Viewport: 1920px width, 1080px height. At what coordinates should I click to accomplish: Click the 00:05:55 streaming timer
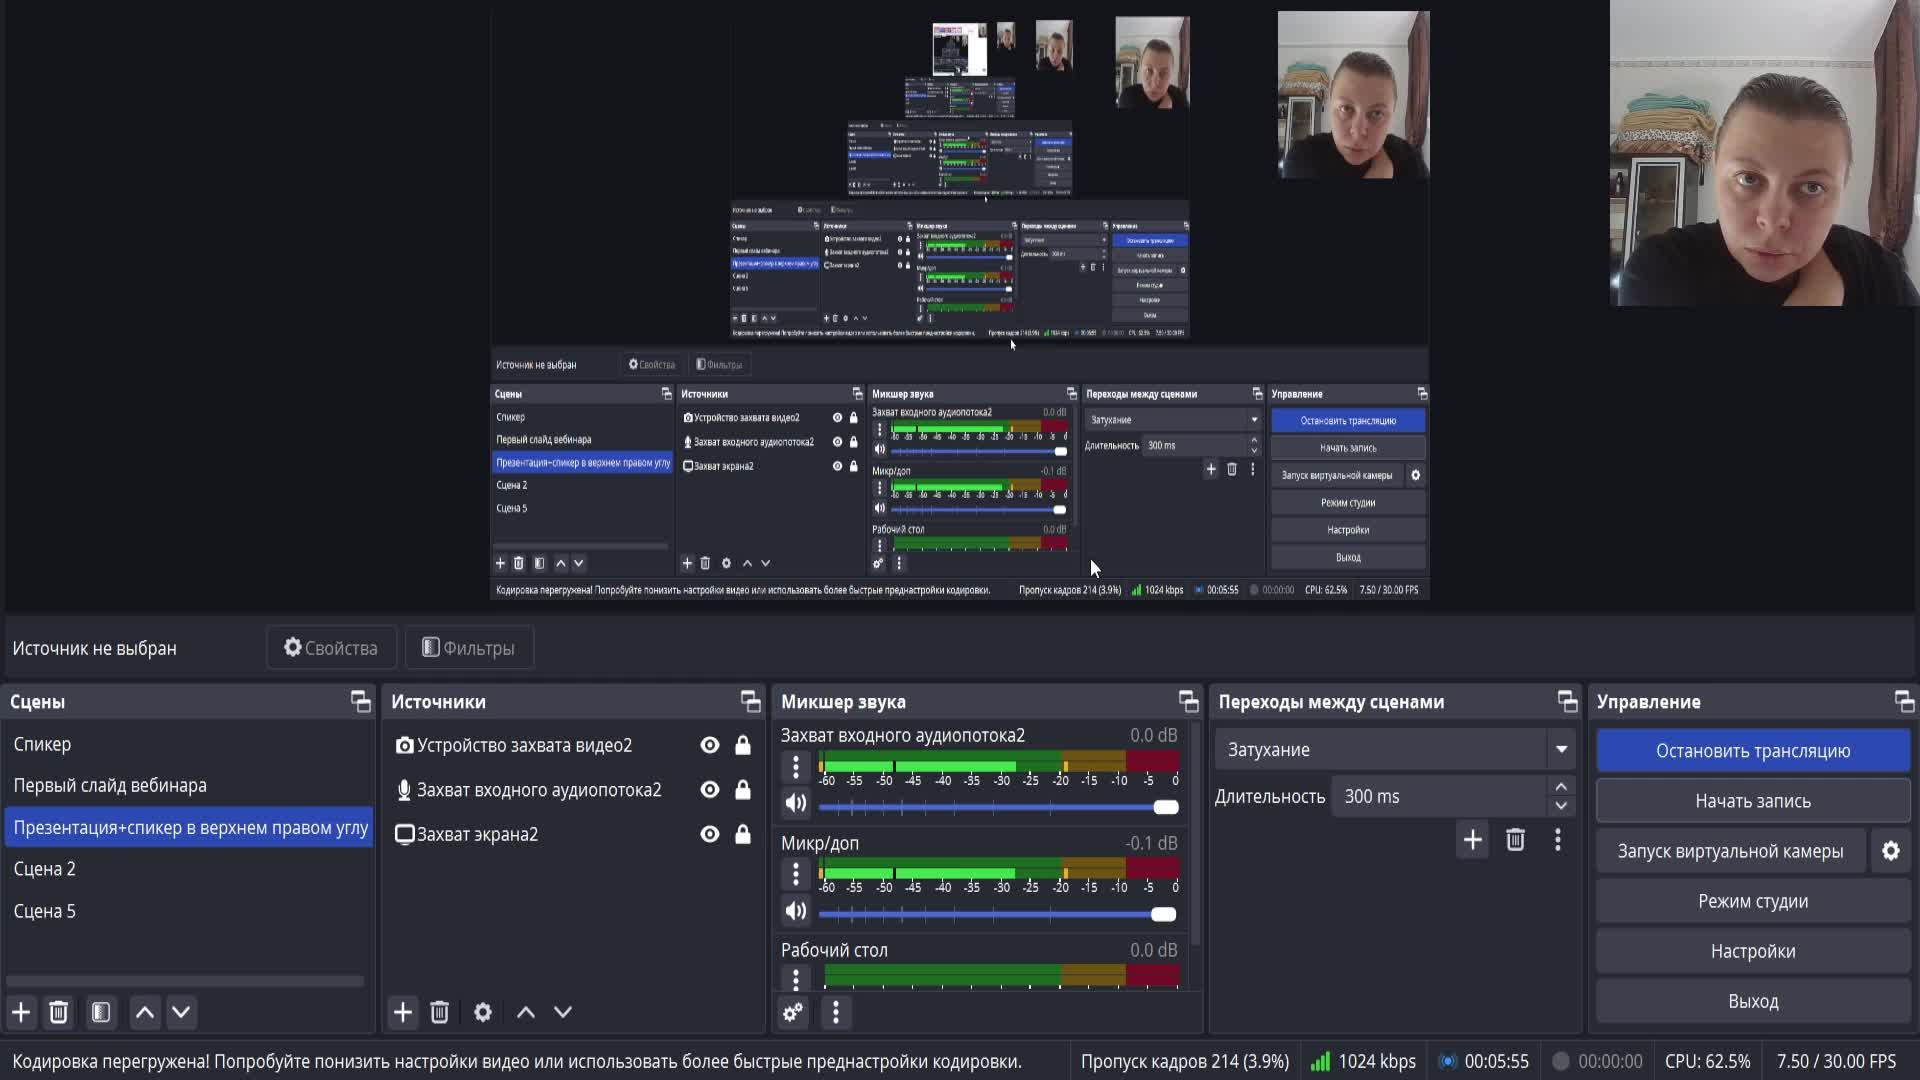[x=1484, y=1061]
